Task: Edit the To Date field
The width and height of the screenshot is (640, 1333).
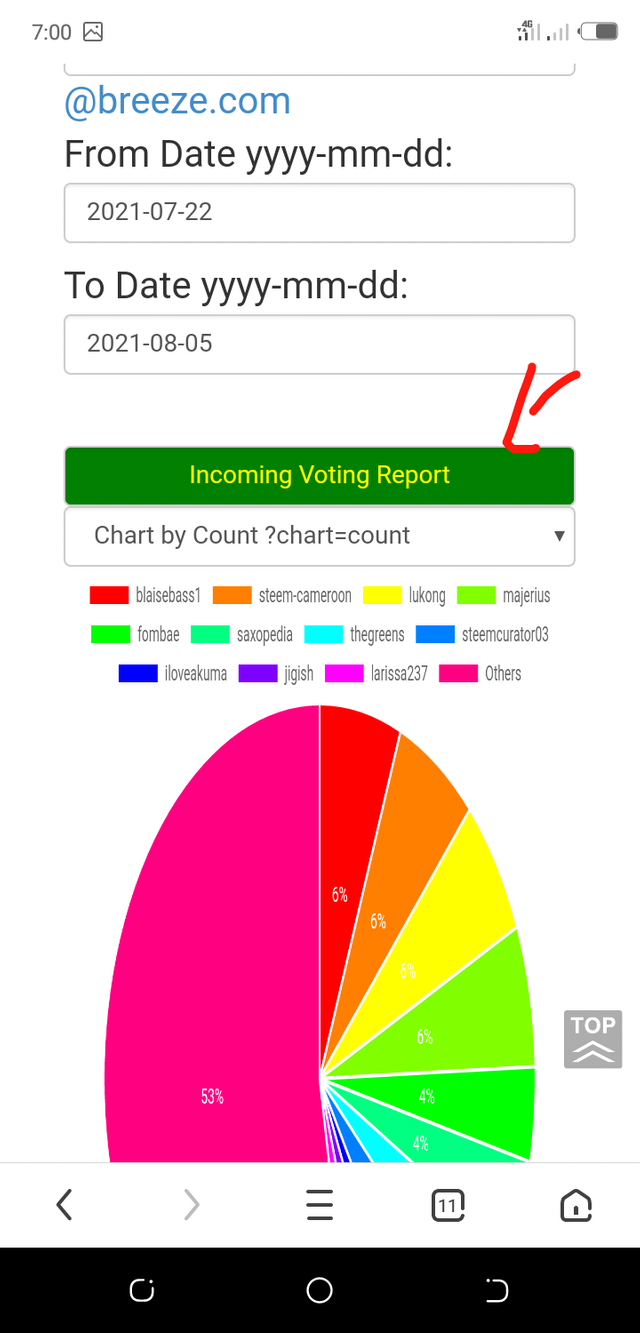Action: 320,344
